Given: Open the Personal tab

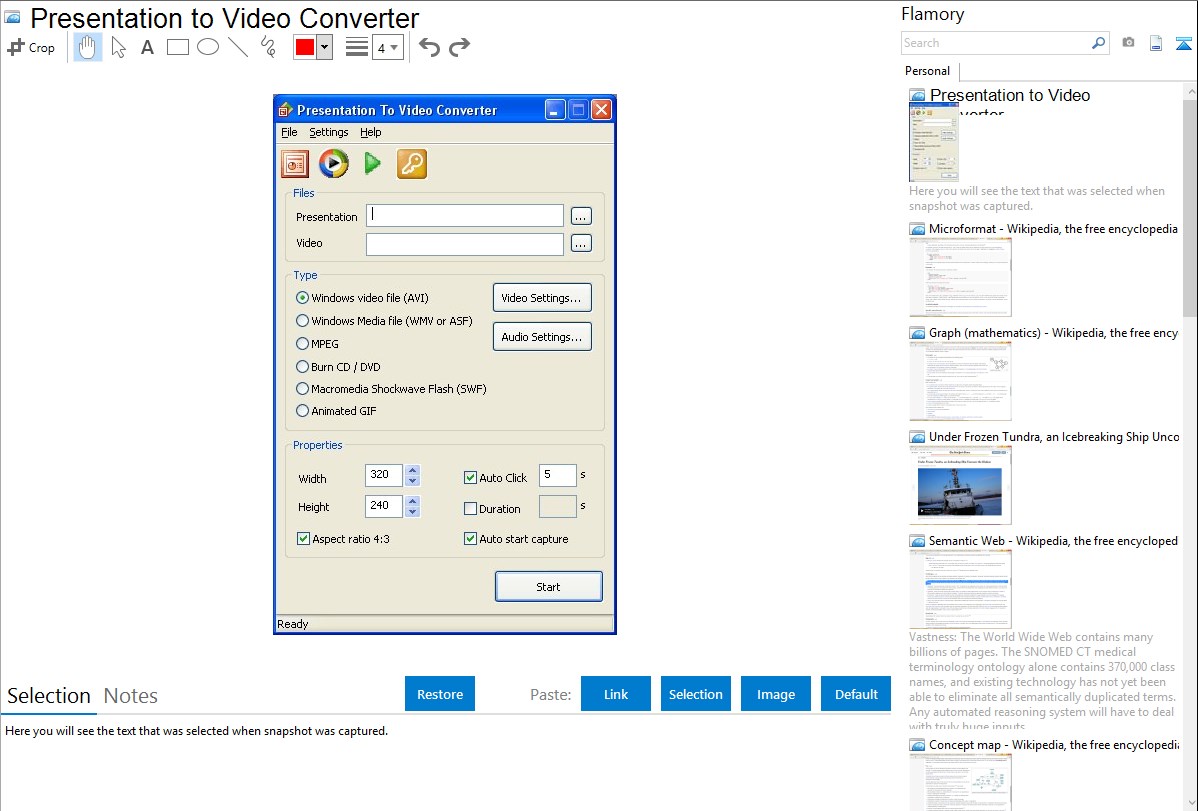Looking at the screenshot, I should click(927, 71).
